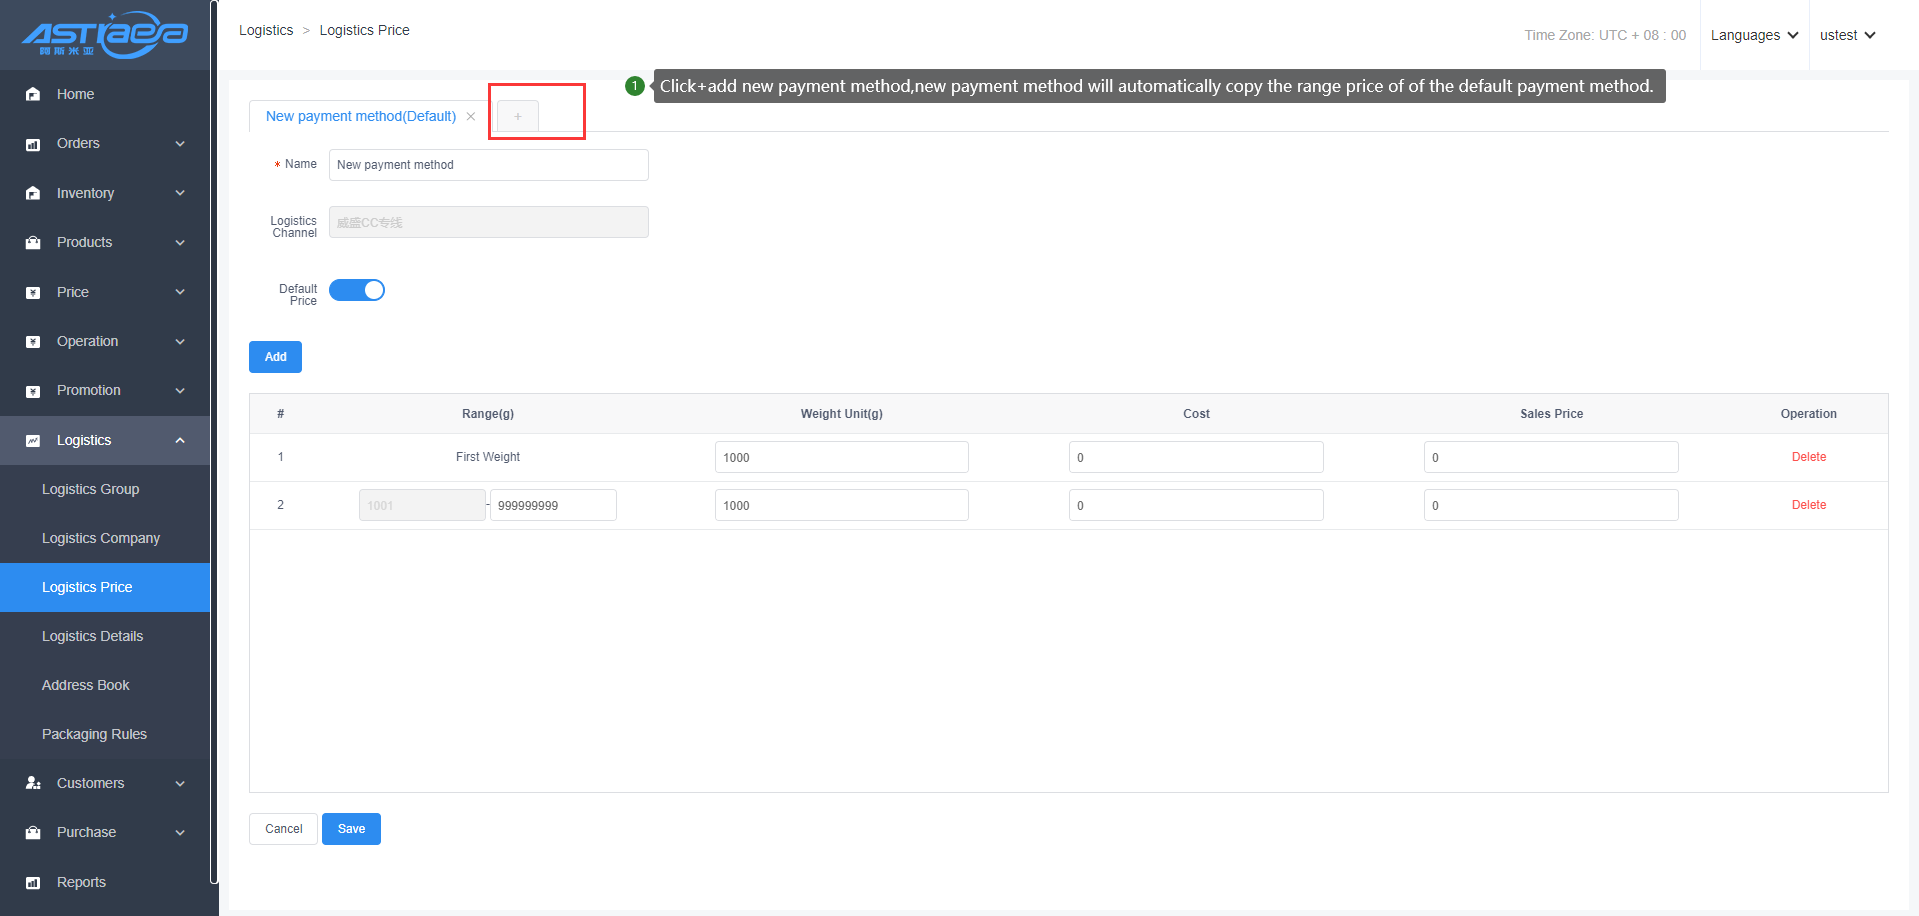Open the ustest user dropdown
Viewport: 1919px width, 916px height.
[1846, 35]
